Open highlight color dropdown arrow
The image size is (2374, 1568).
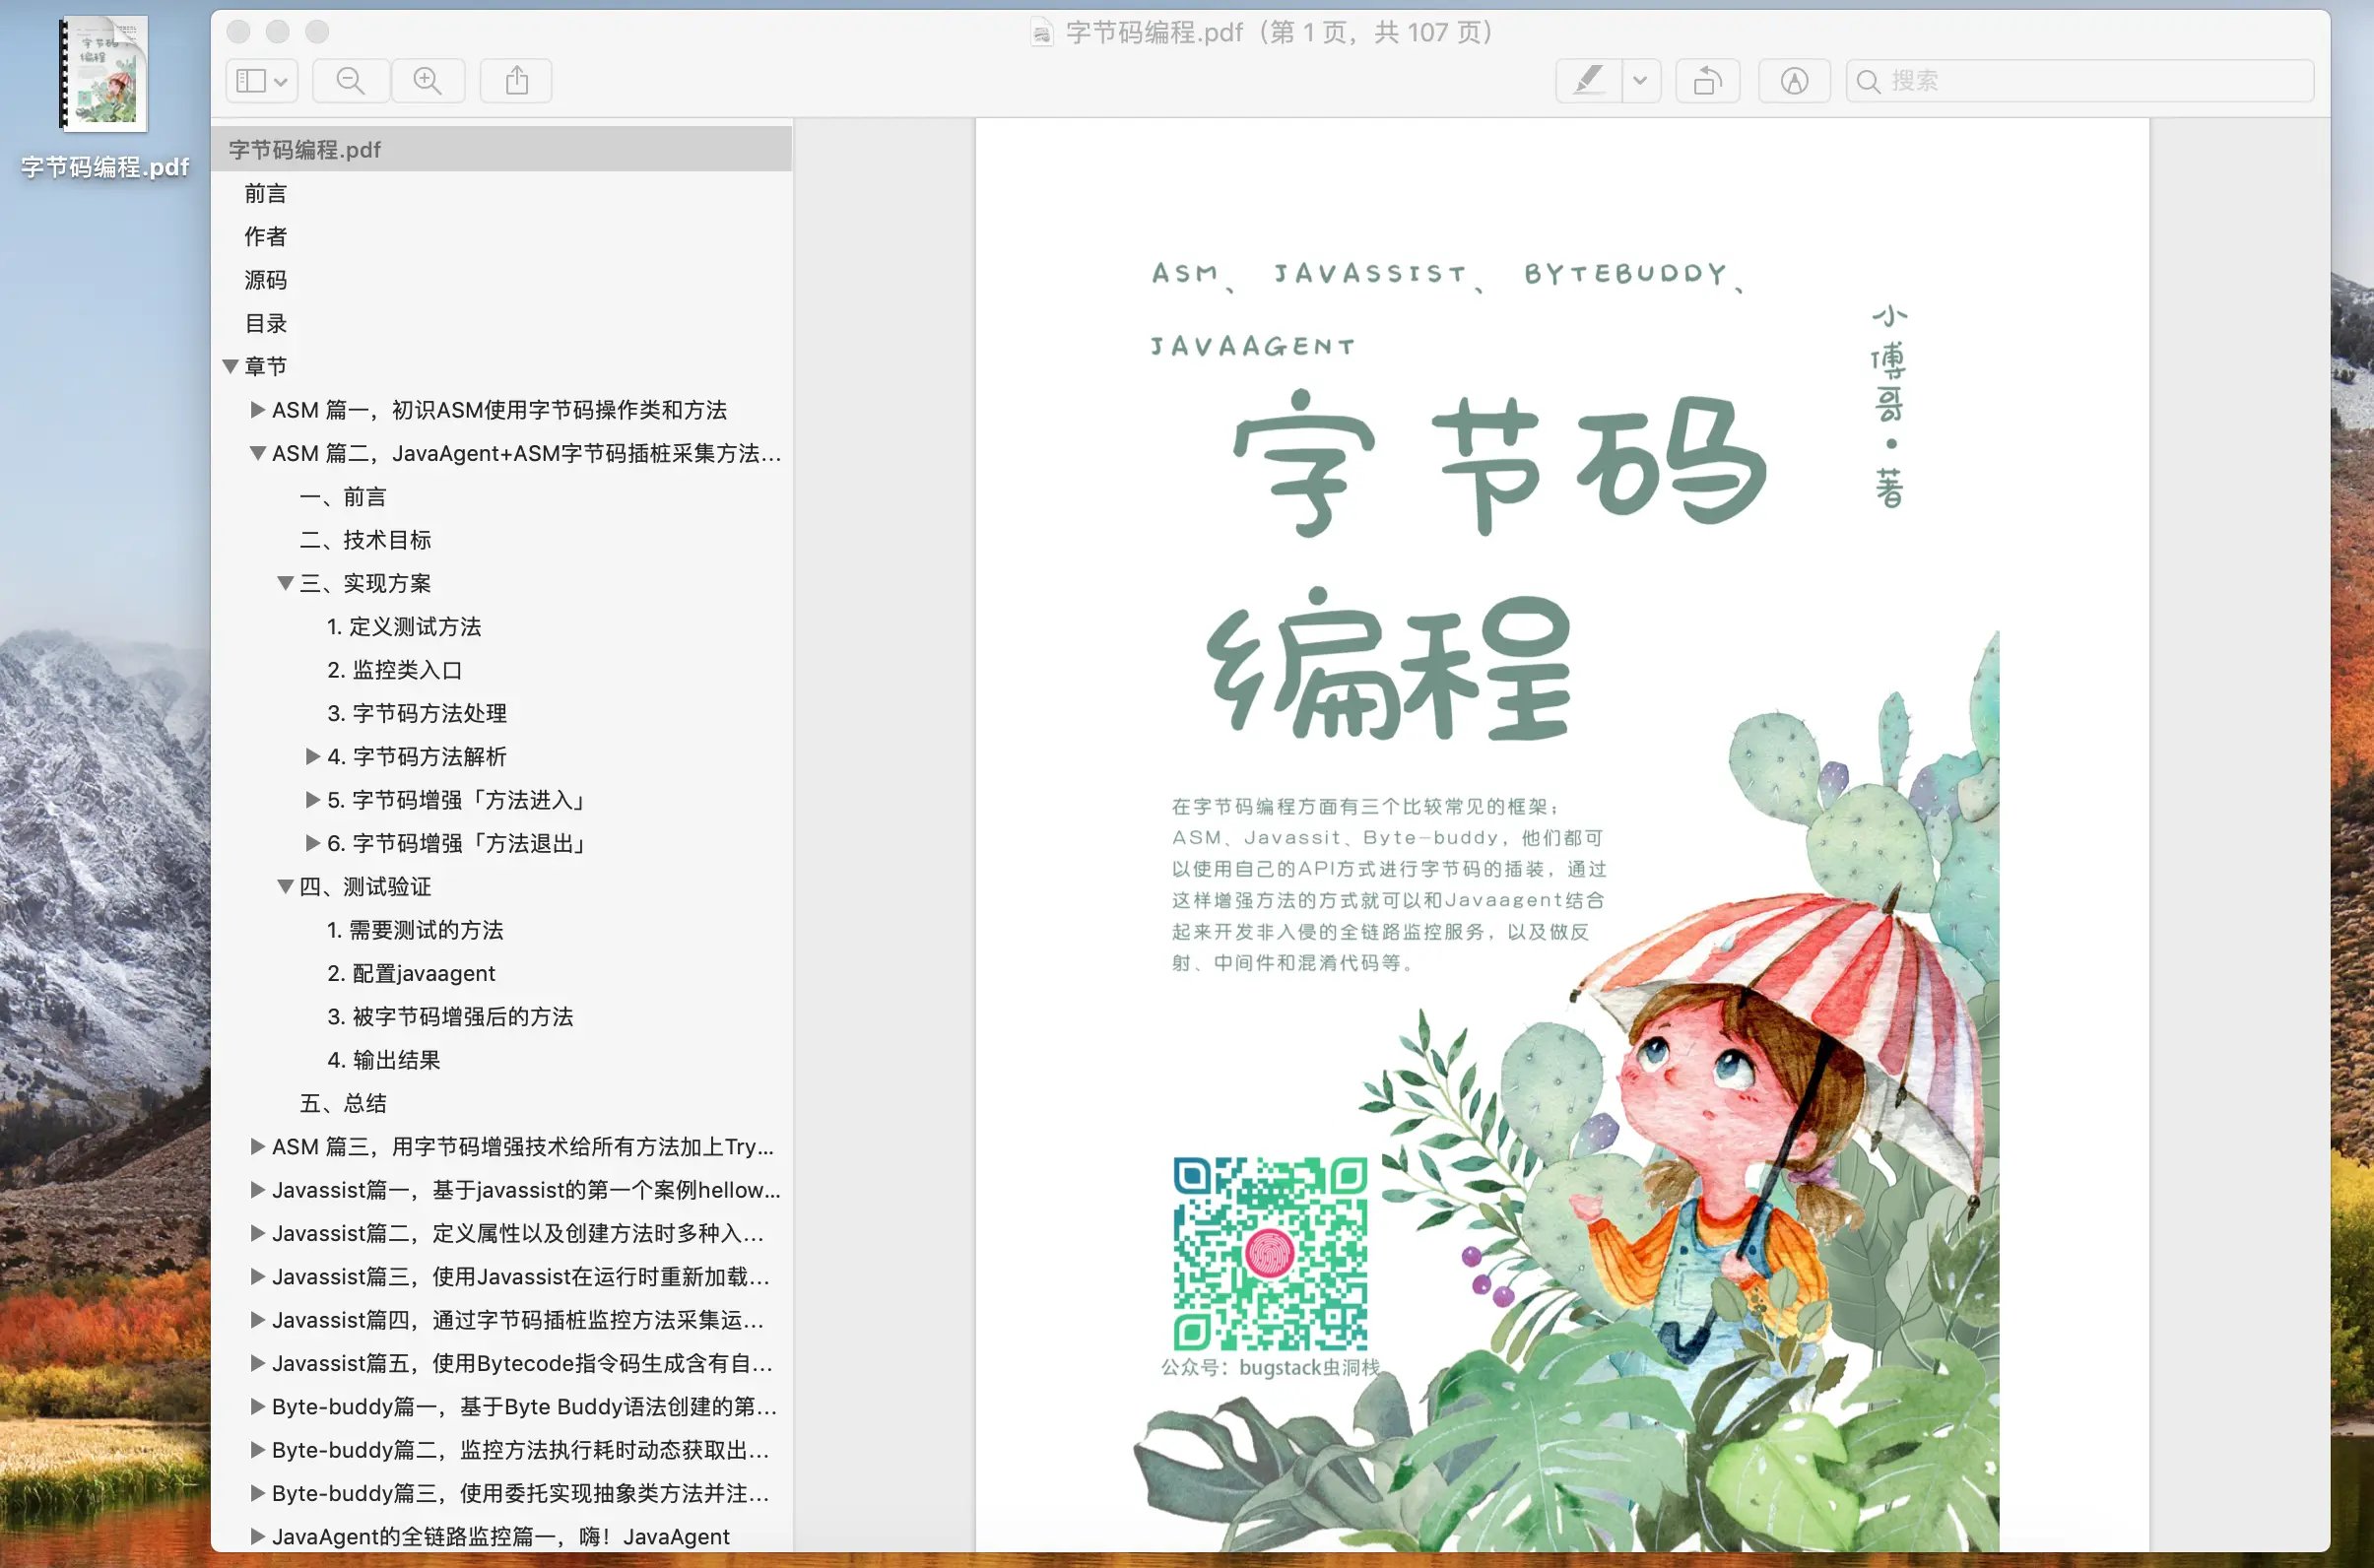(1640, 81)
